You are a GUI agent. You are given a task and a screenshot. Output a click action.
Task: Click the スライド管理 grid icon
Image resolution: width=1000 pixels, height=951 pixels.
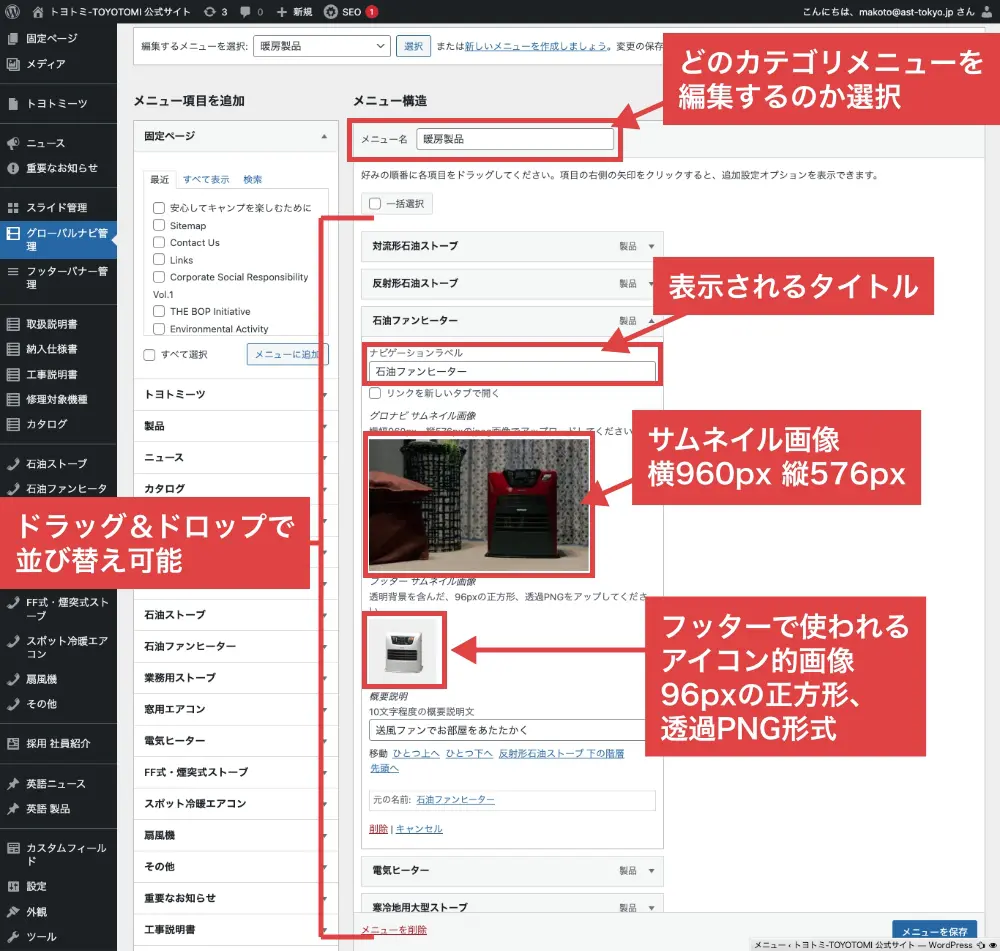(x=13, y=207)
